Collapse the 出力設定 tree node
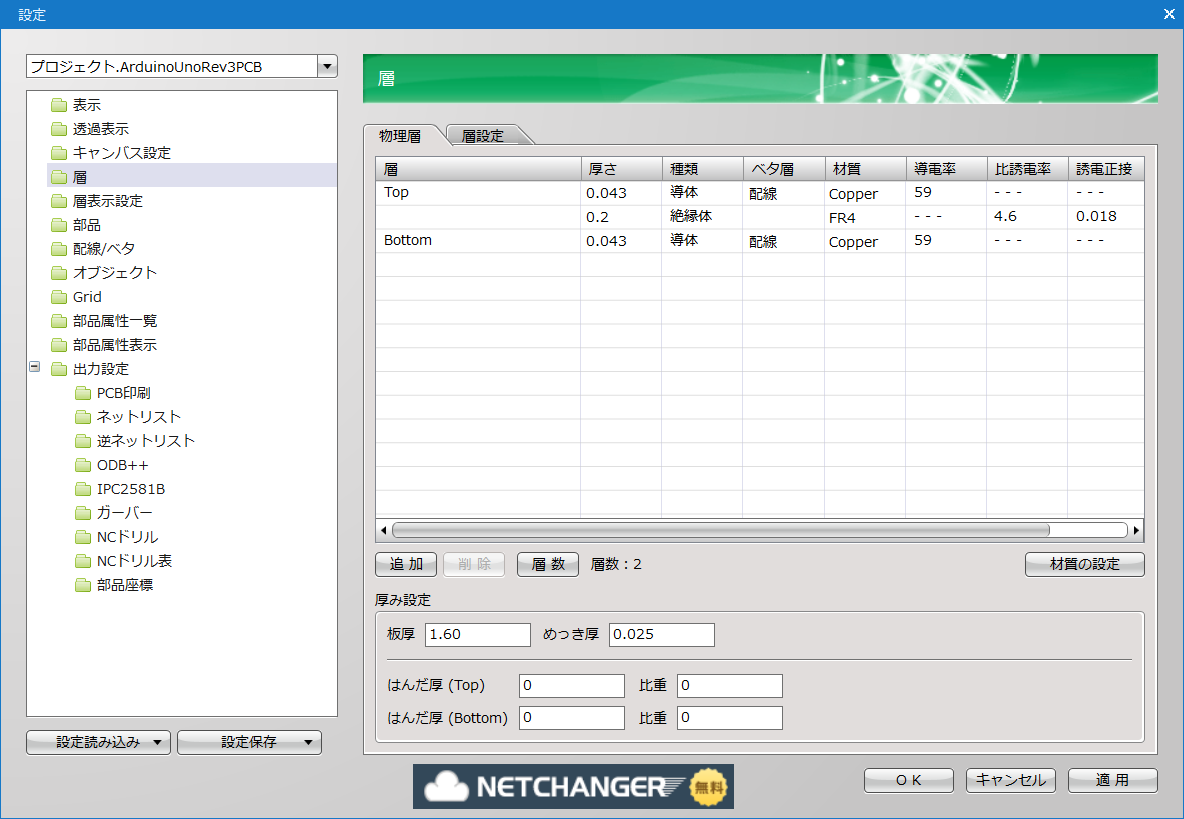This screenshot has height=819, width=1184. 35,368
